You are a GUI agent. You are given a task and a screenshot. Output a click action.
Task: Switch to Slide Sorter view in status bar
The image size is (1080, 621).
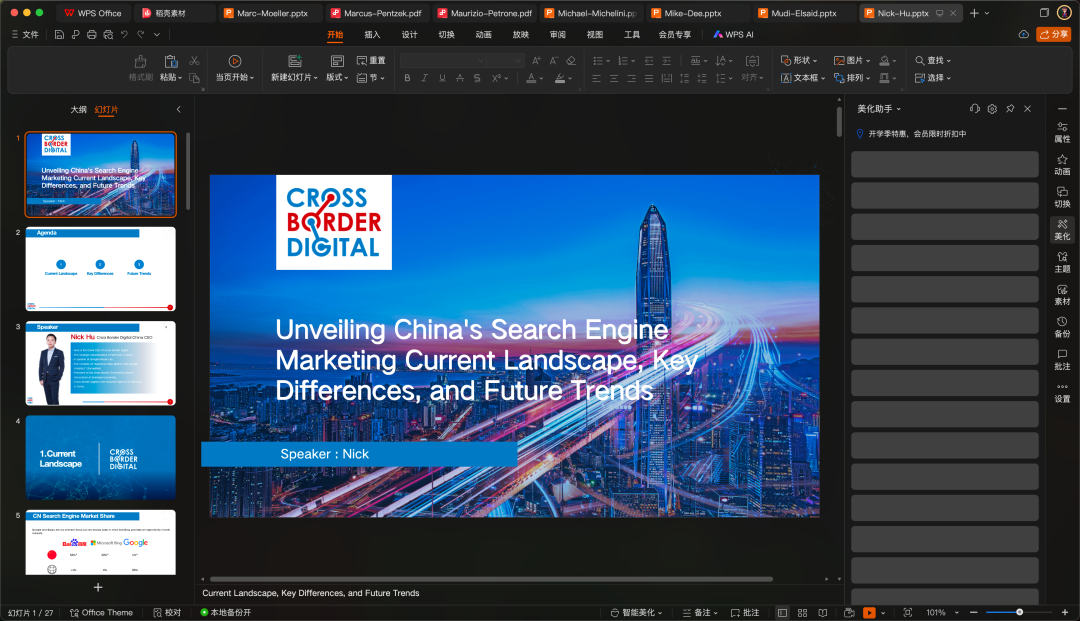(802, 613)
